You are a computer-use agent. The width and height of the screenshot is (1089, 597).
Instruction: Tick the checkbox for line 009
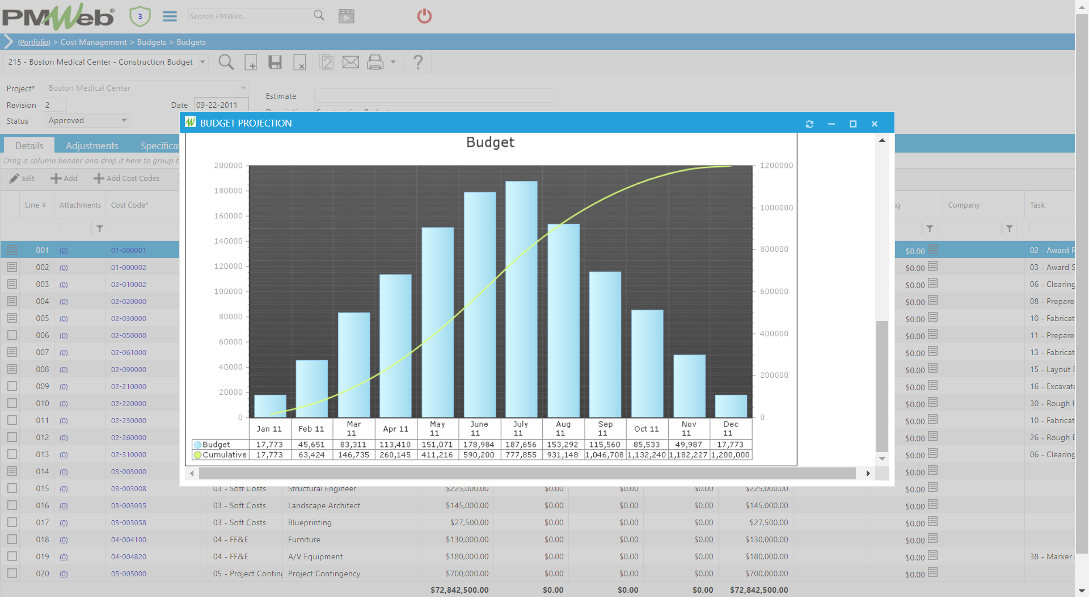click(12, 386)
